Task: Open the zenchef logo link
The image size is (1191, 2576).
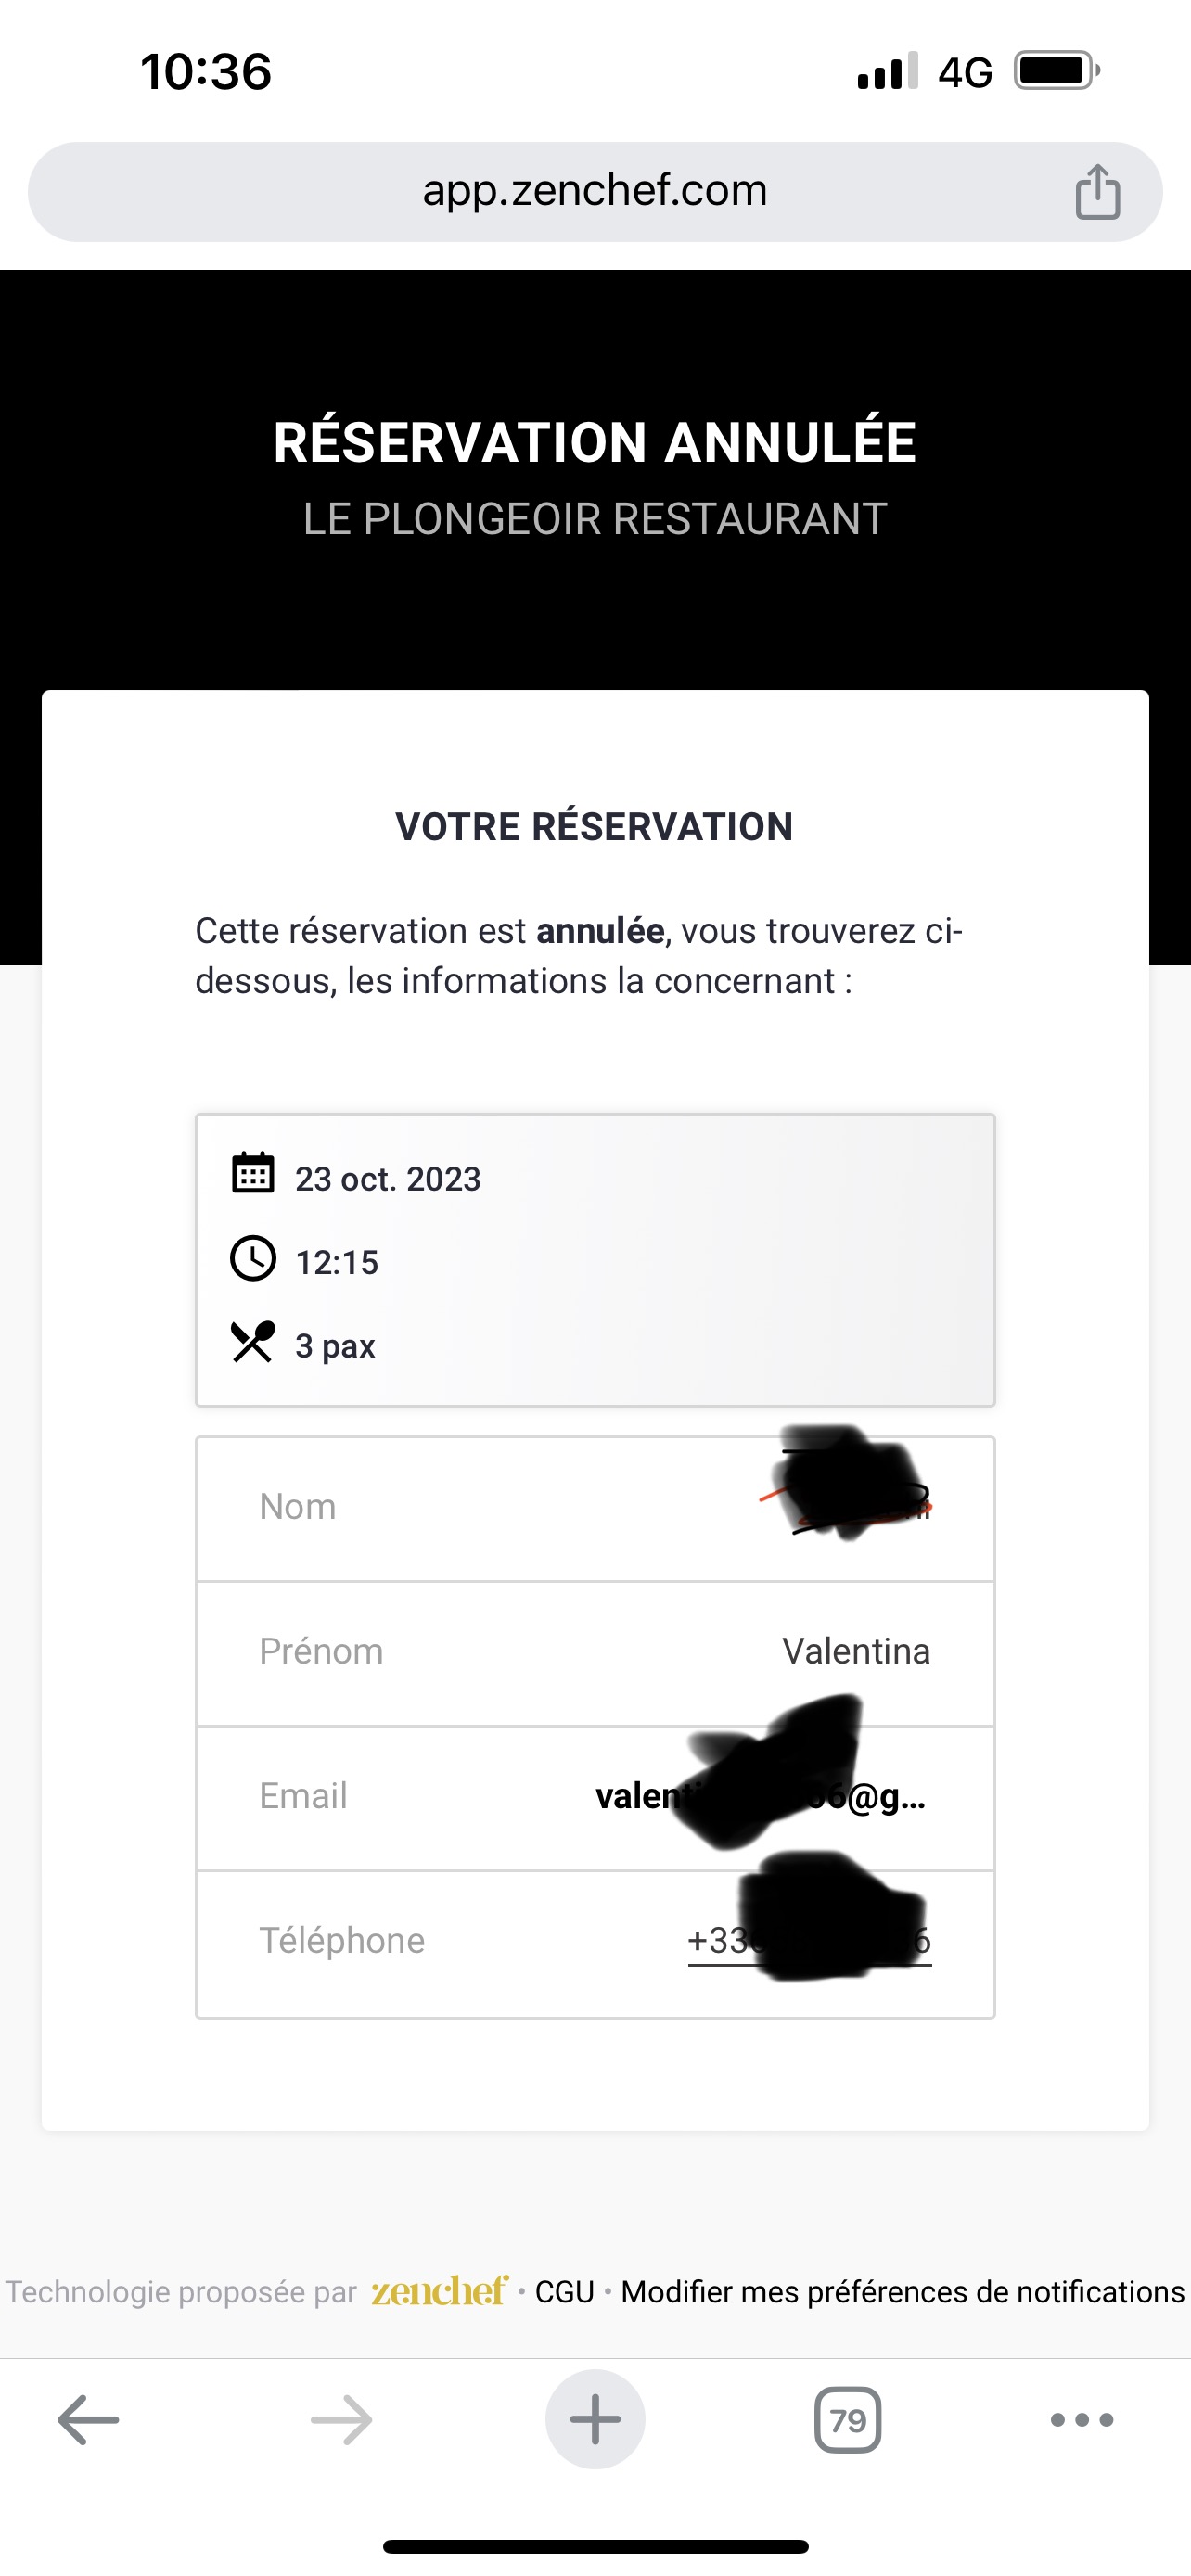Action: point(439,2290)
